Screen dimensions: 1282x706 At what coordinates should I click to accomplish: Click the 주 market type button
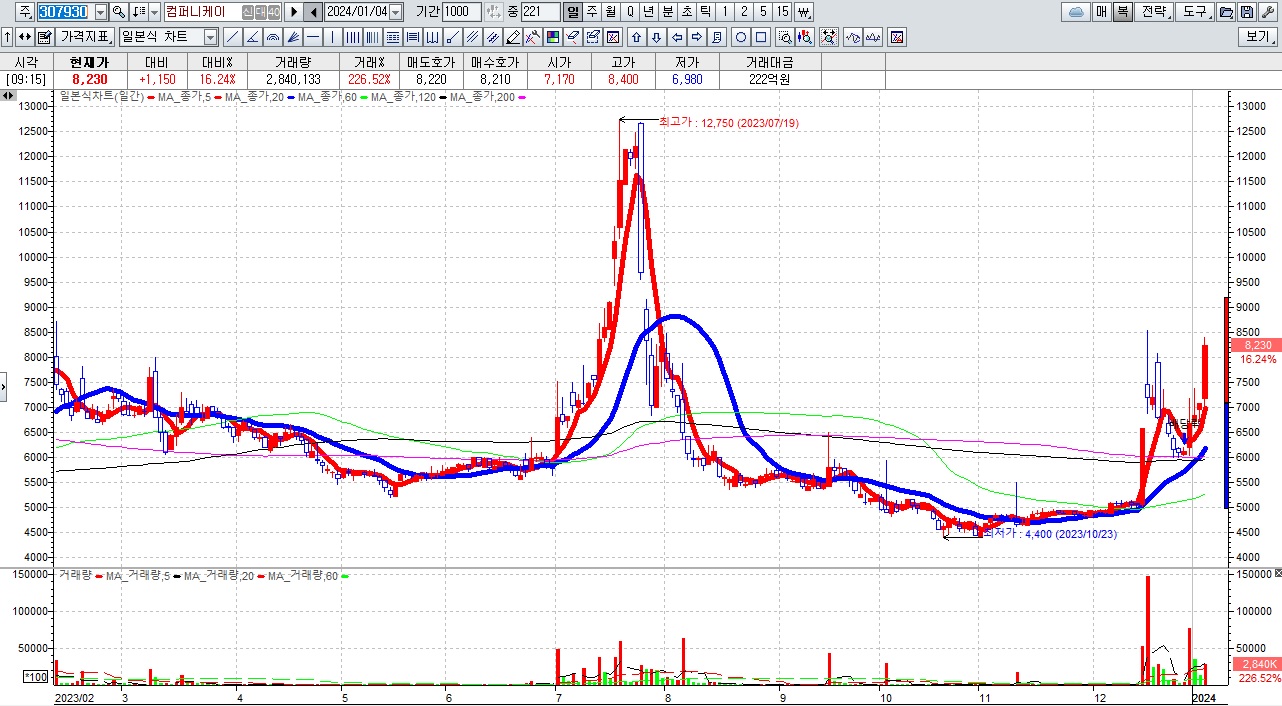point(25,12)
